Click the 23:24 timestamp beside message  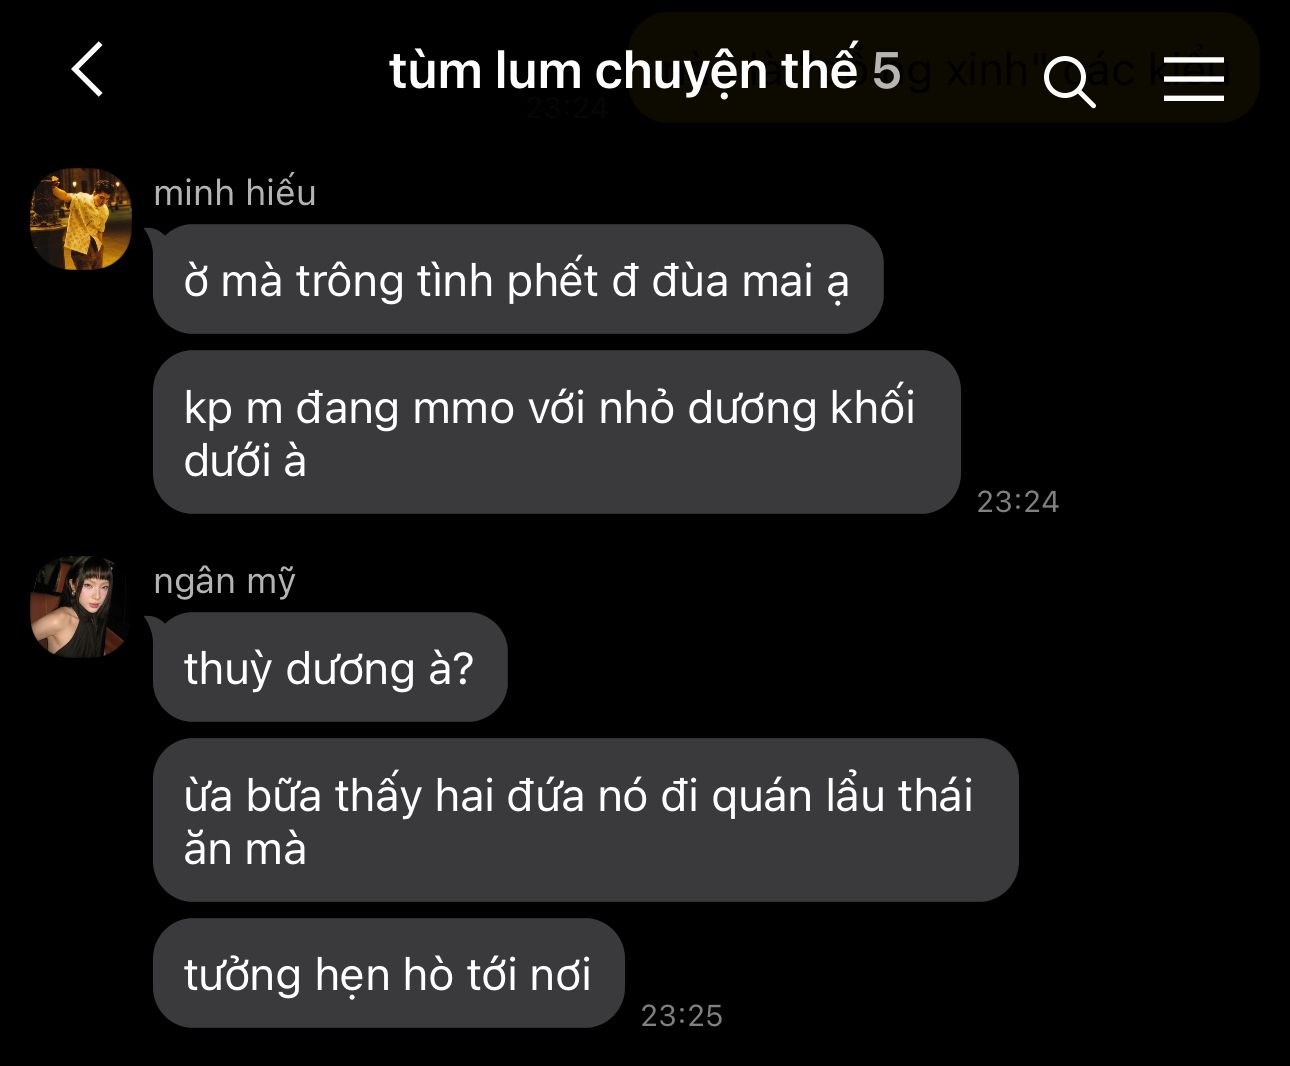pyautogui.click(x=1017, y=501)
